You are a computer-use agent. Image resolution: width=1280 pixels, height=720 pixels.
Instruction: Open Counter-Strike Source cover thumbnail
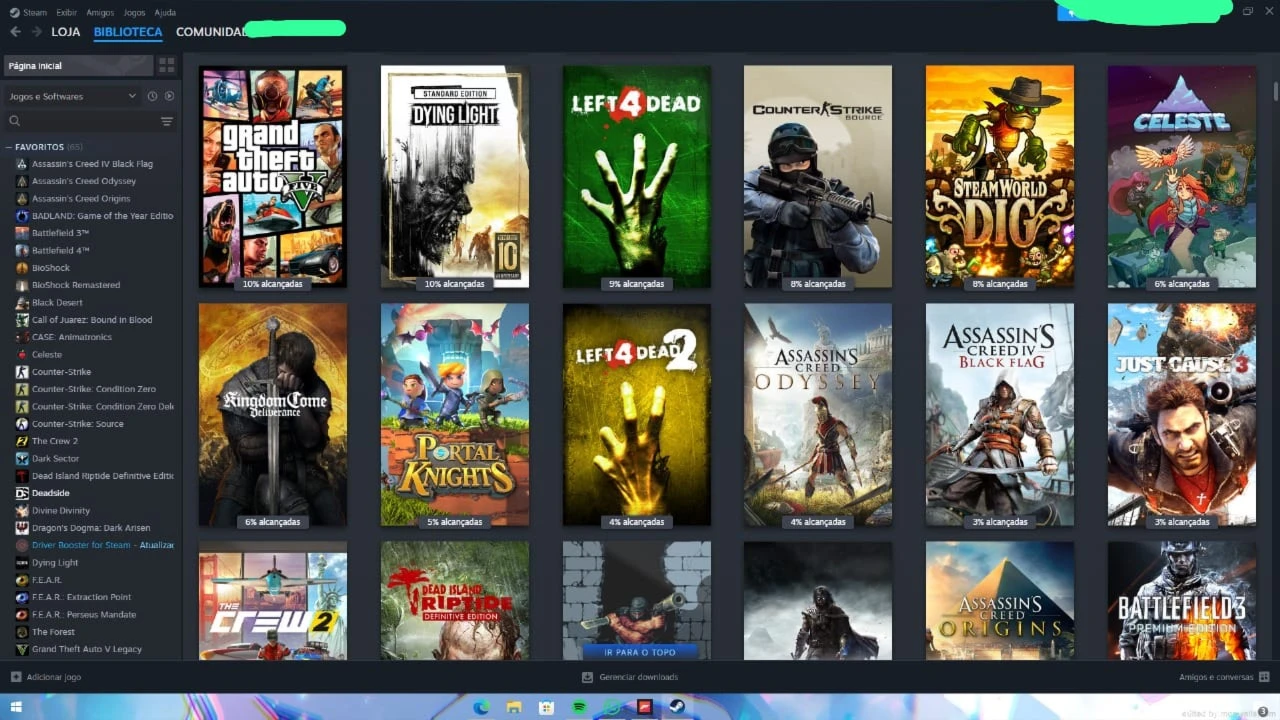(x=818, y=177)
